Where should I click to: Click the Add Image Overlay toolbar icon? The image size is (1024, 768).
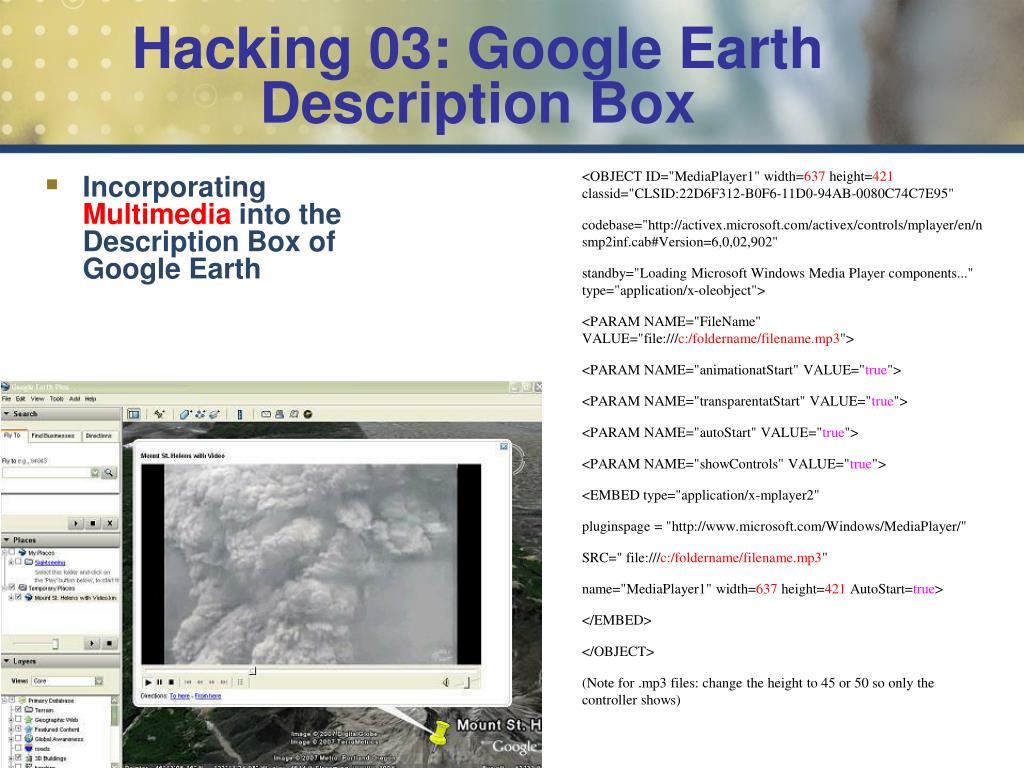pyautogui.click(x=214, y=414)
